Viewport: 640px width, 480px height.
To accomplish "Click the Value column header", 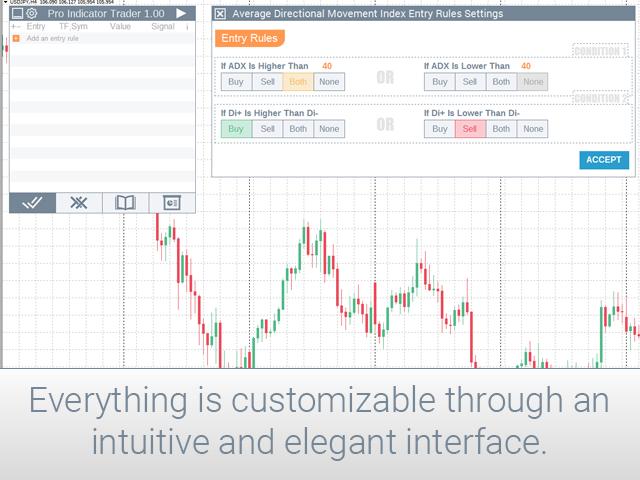I will point(120,27).
